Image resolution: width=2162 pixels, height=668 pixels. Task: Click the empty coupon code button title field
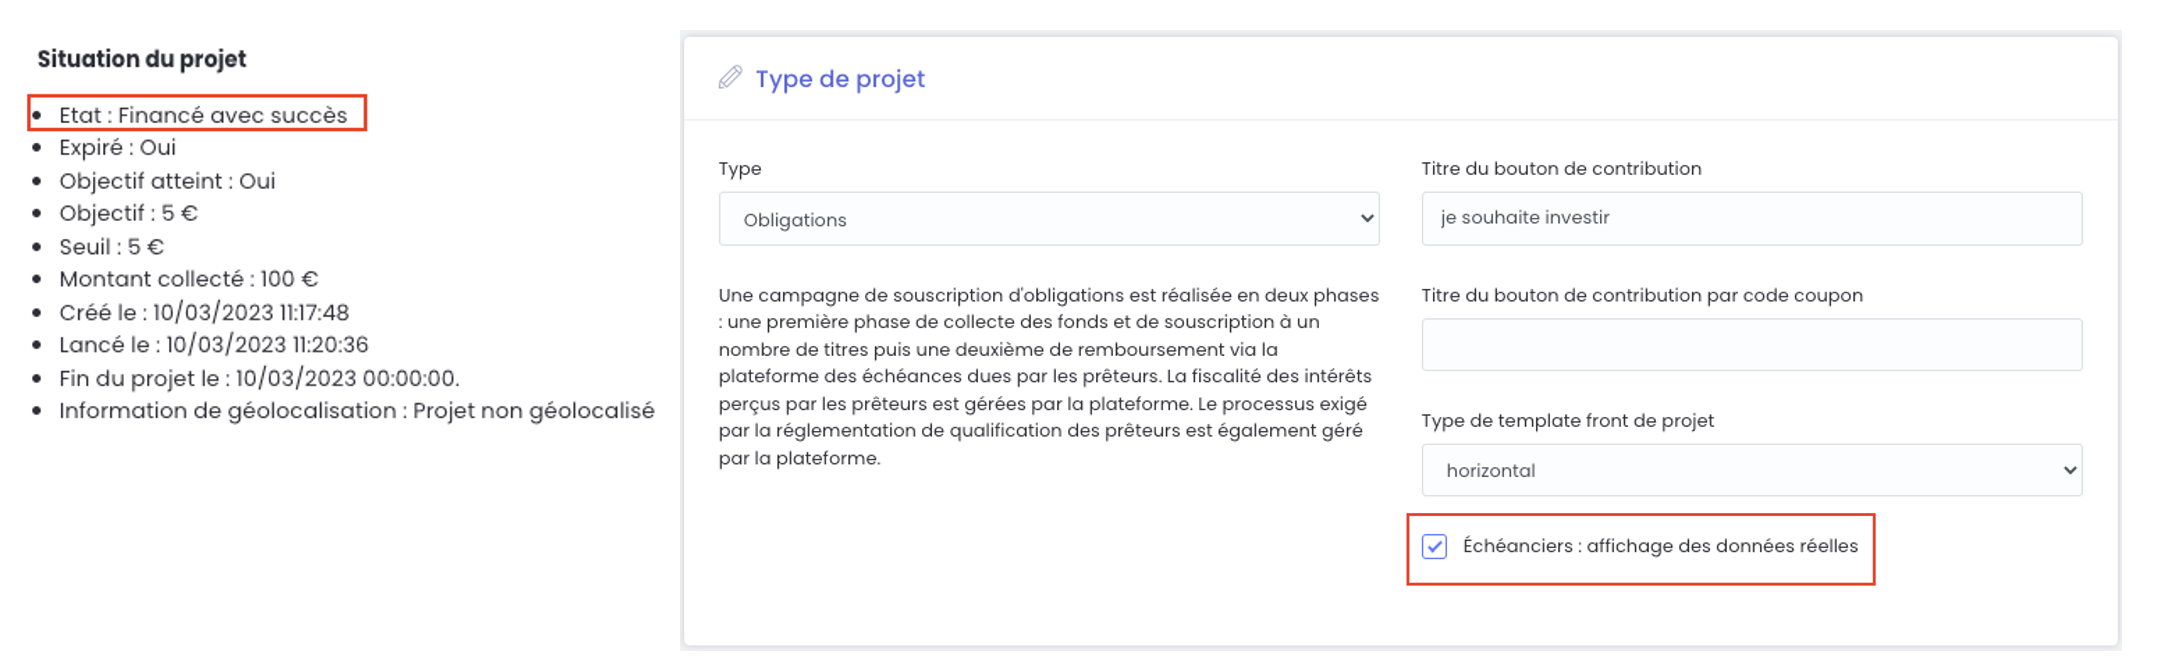tap(1751, 345)
